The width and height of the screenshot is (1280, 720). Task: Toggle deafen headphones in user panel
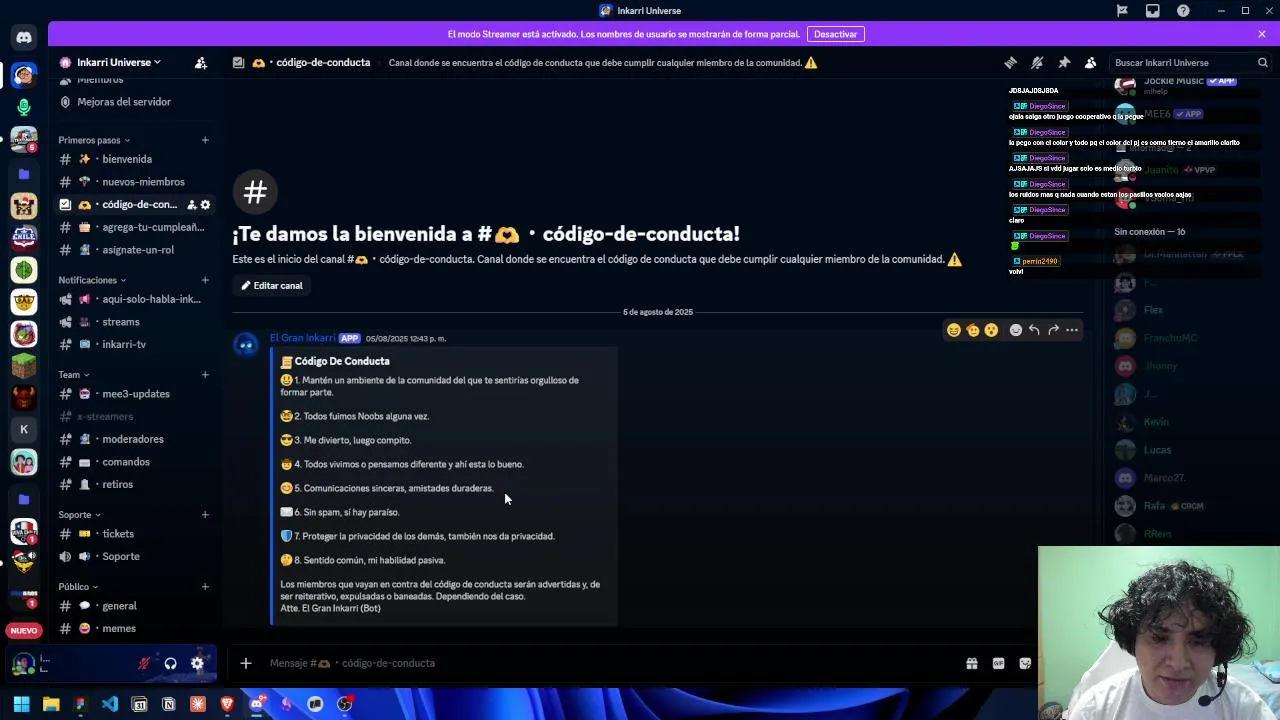click(171, 663)
